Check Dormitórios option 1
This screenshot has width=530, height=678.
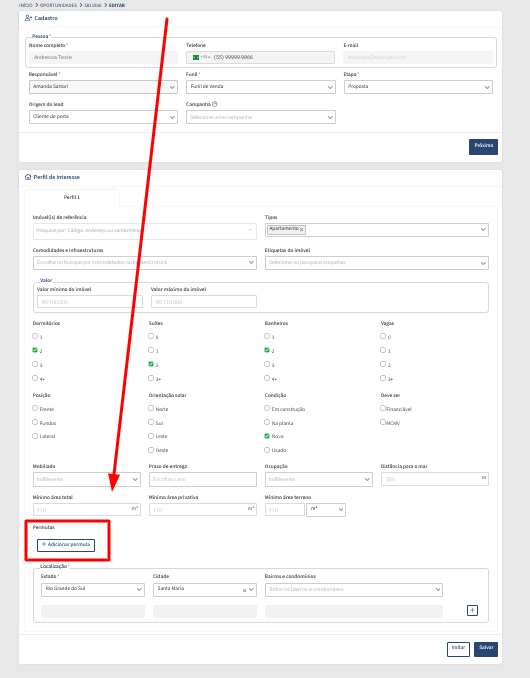point(35,336)
